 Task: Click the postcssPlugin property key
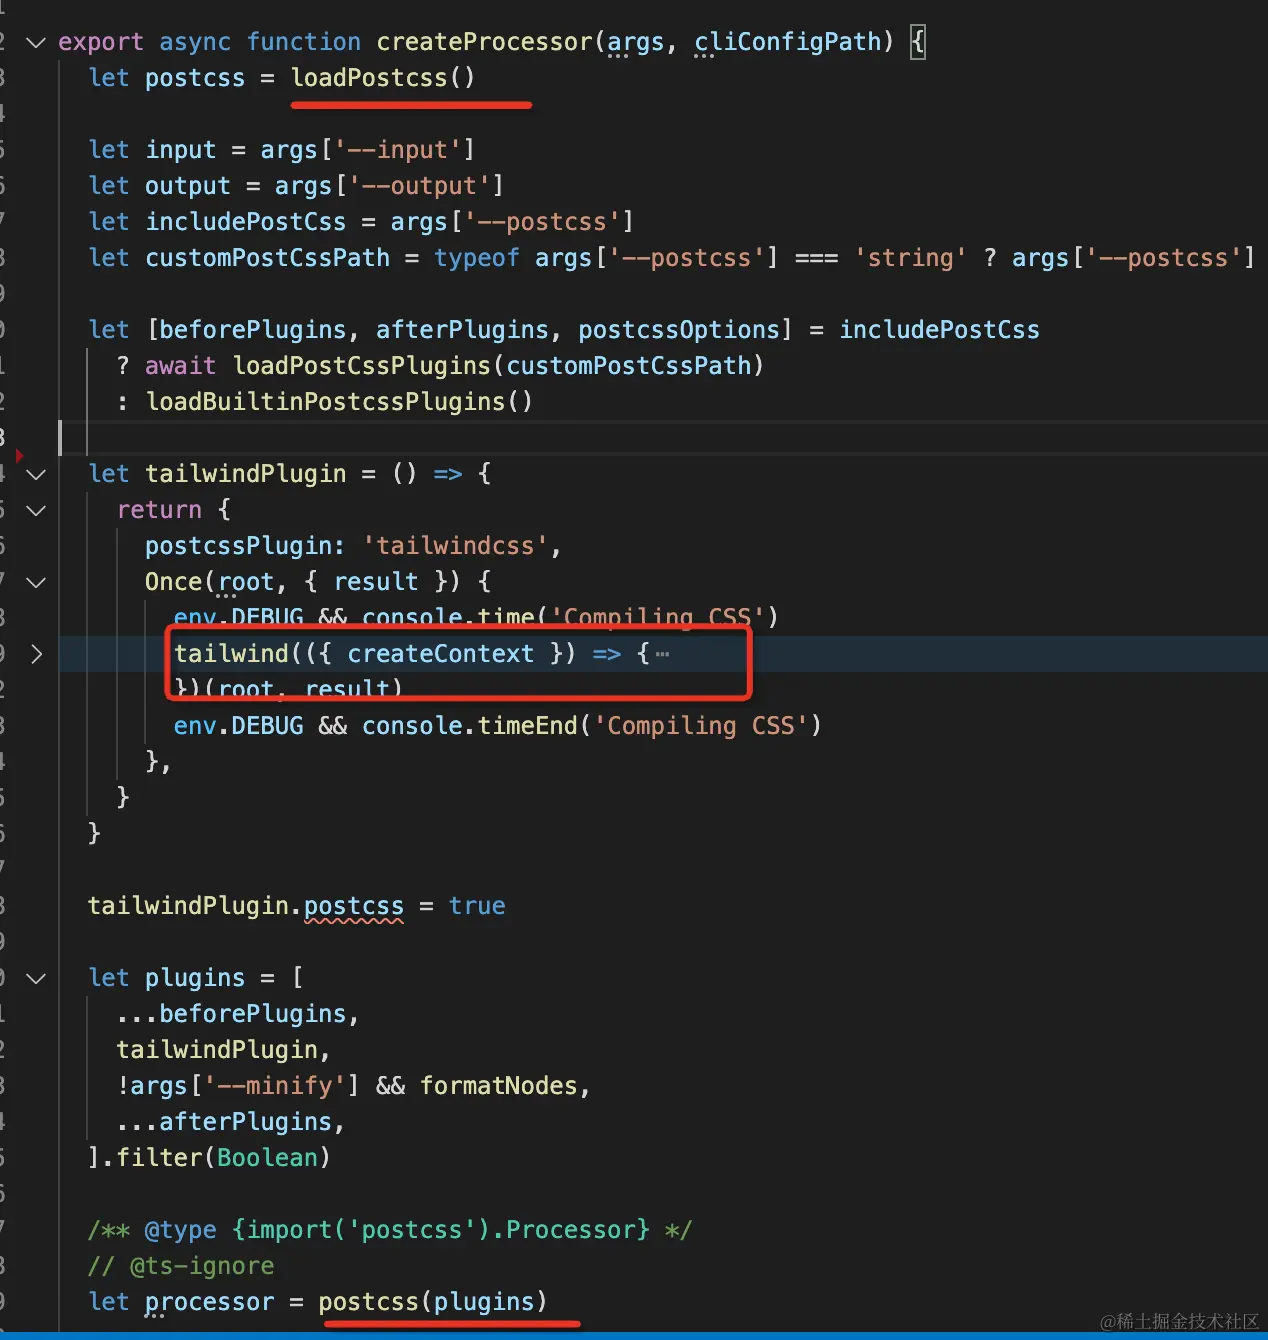(x=238, y=546)
